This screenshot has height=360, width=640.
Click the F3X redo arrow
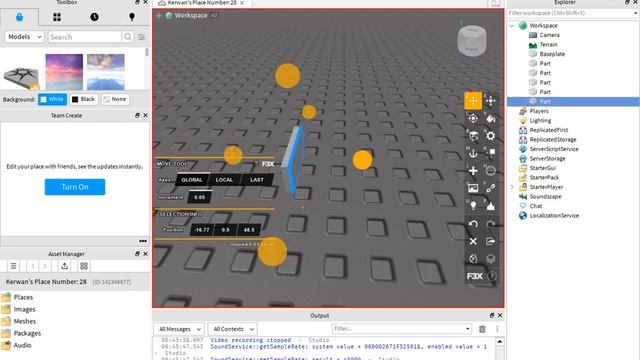tap(491, 224)
